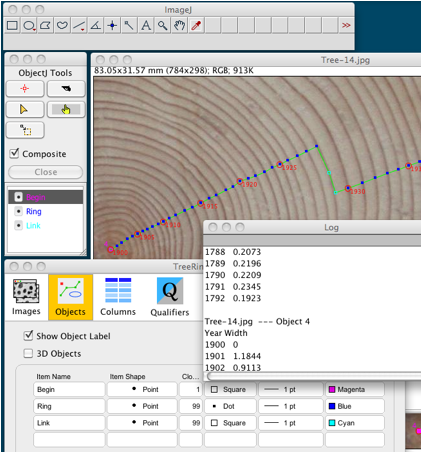Select the Oval selection tool
This screenshot has height=453, width=422.
(29, 25)
